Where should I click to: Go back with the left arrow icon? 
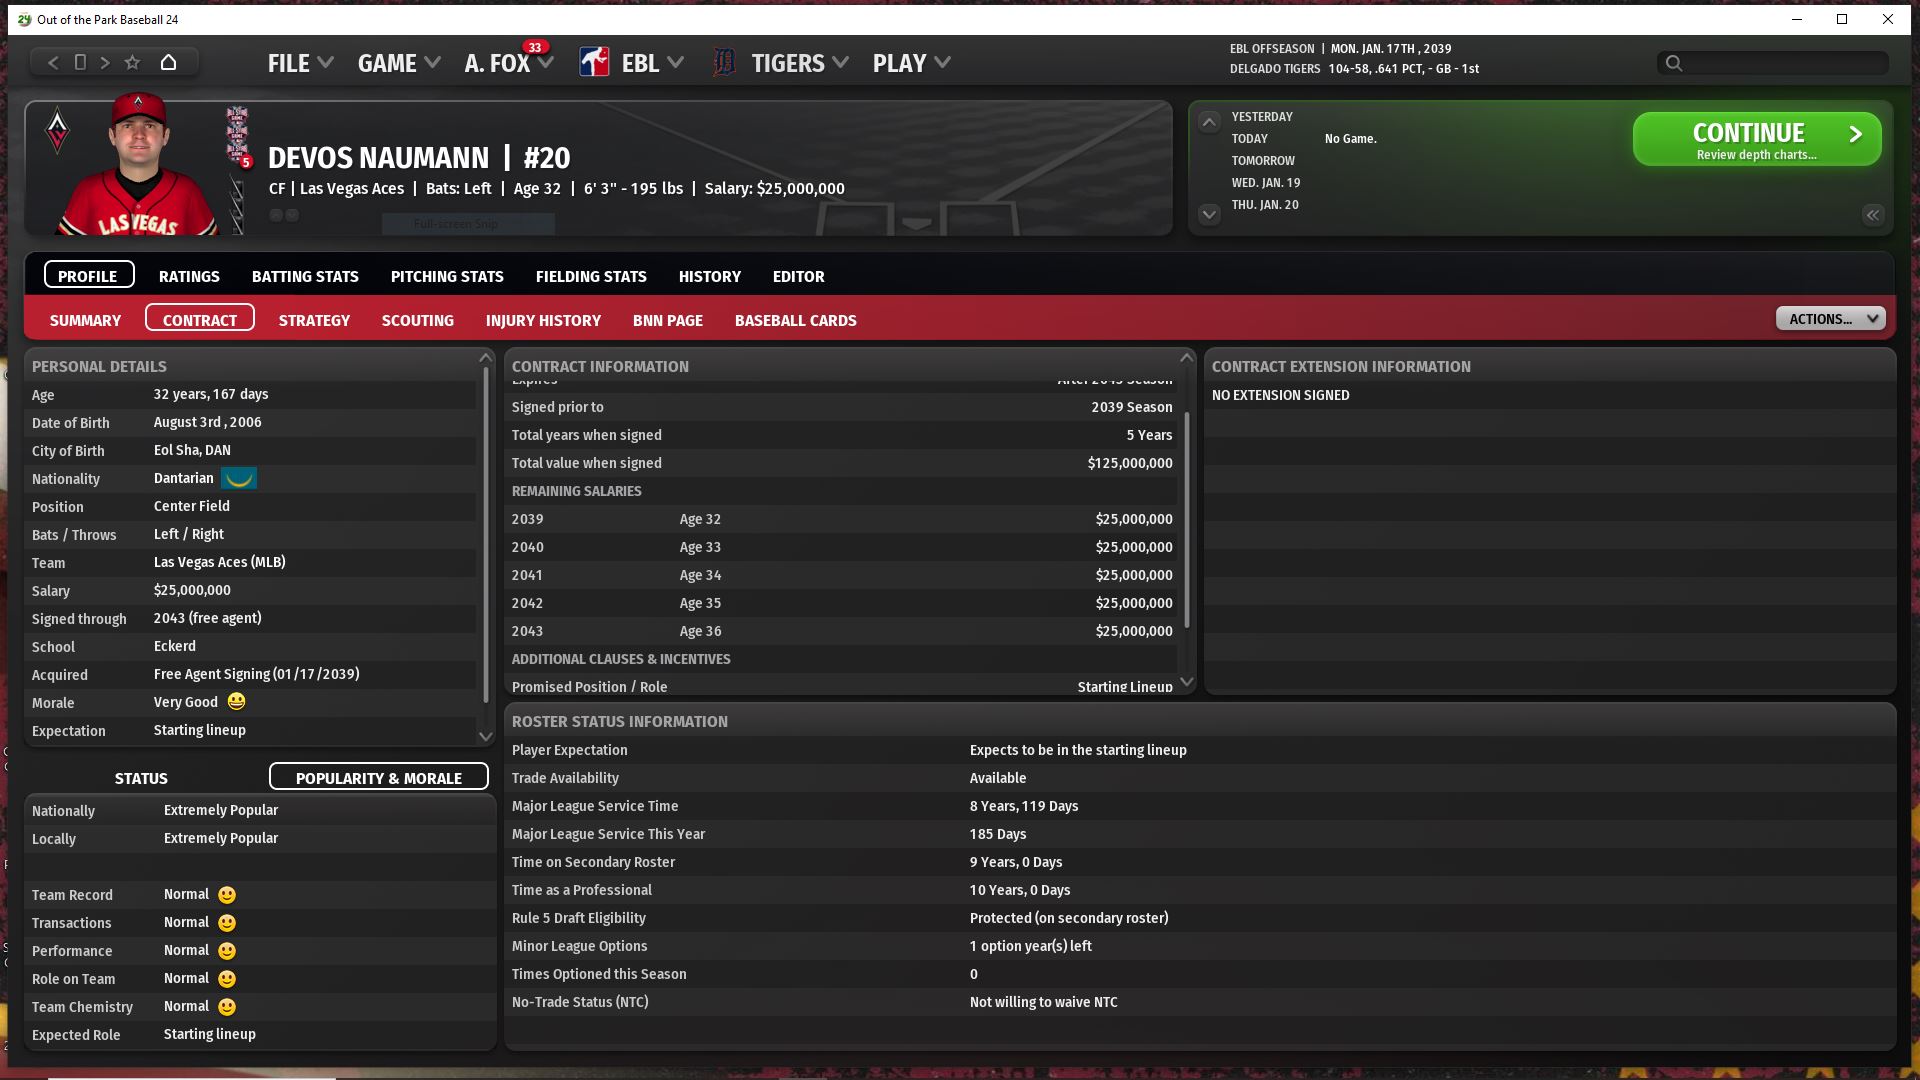pos(53,62)
